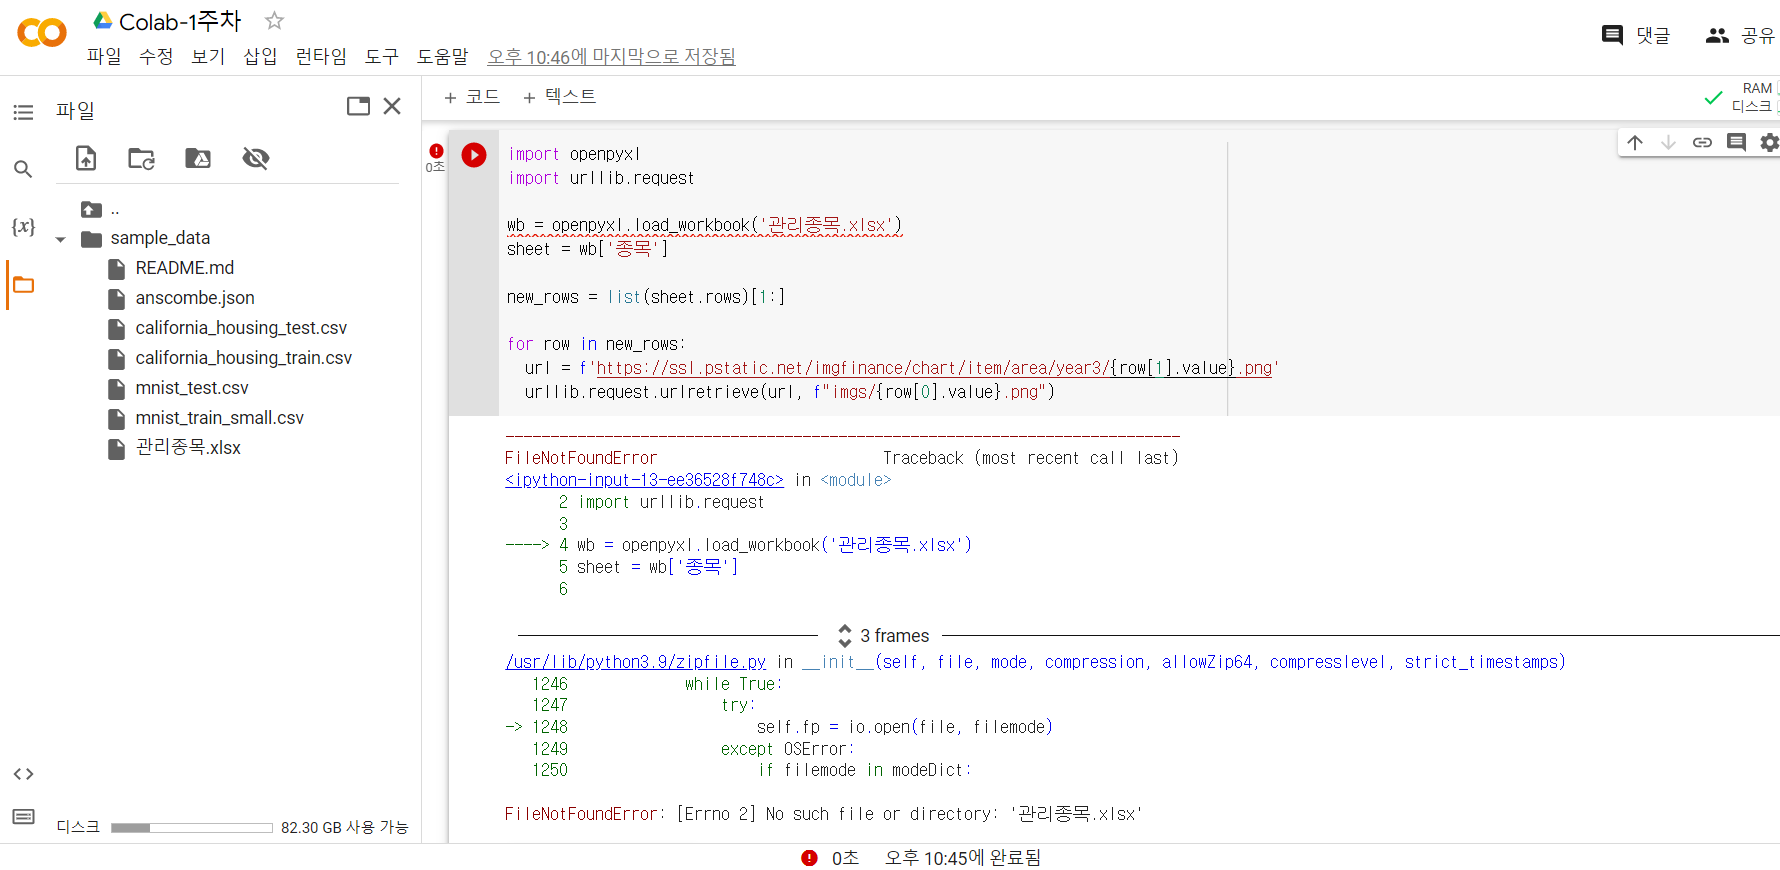The image size is (1780, 870).
Task: Select the files folder sidebar icon
Action: coord(23,285)
